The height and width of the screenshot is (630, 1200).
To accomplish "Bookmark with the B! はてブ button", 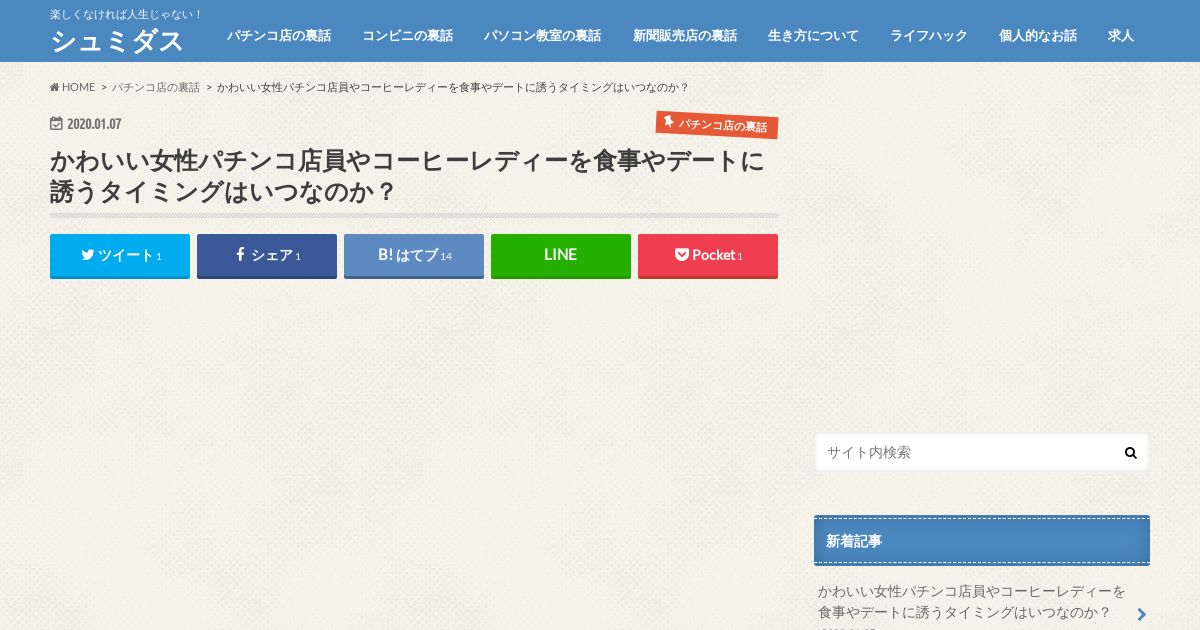I will (414, 255).
